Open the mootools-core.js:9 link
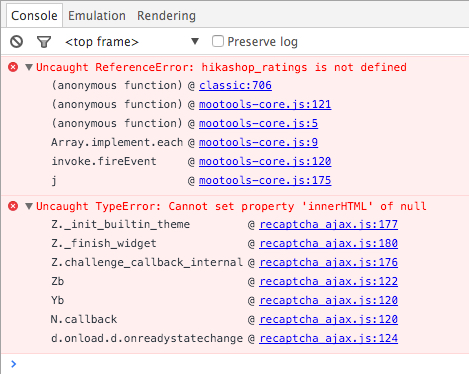469x374 pixels. pyautogui.click(x=258, y=142)
